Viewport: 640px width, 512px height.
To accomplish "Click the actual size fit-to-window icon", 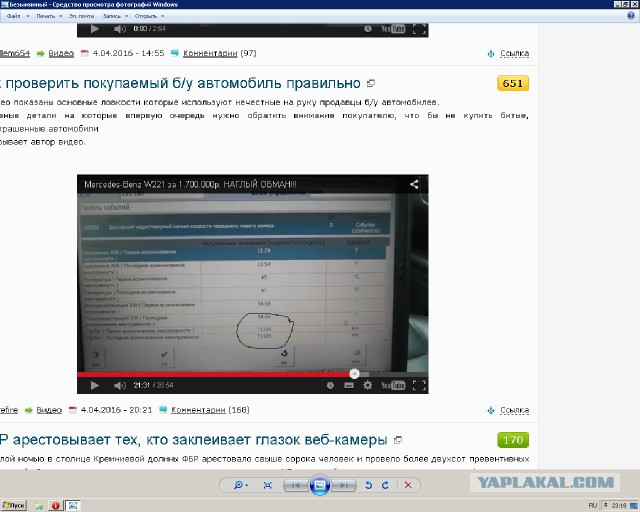I will pyautogui.click(x=268, y=485).
